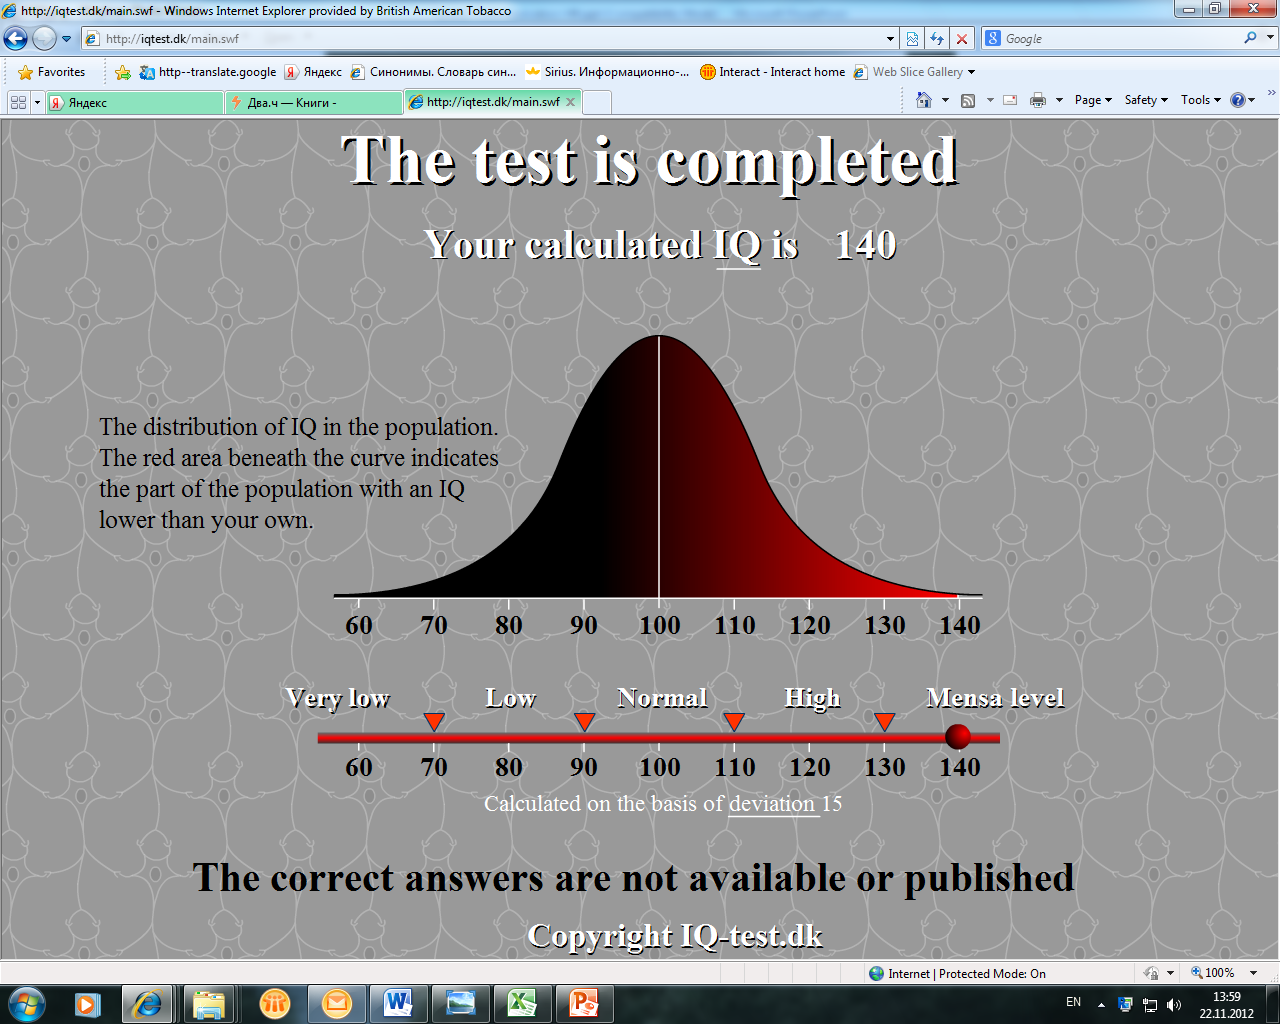Image resolution: width=1280 pixels, height=1024 pixels.
Task: Click the Help question mark icon
Action: coord(1238,100)
